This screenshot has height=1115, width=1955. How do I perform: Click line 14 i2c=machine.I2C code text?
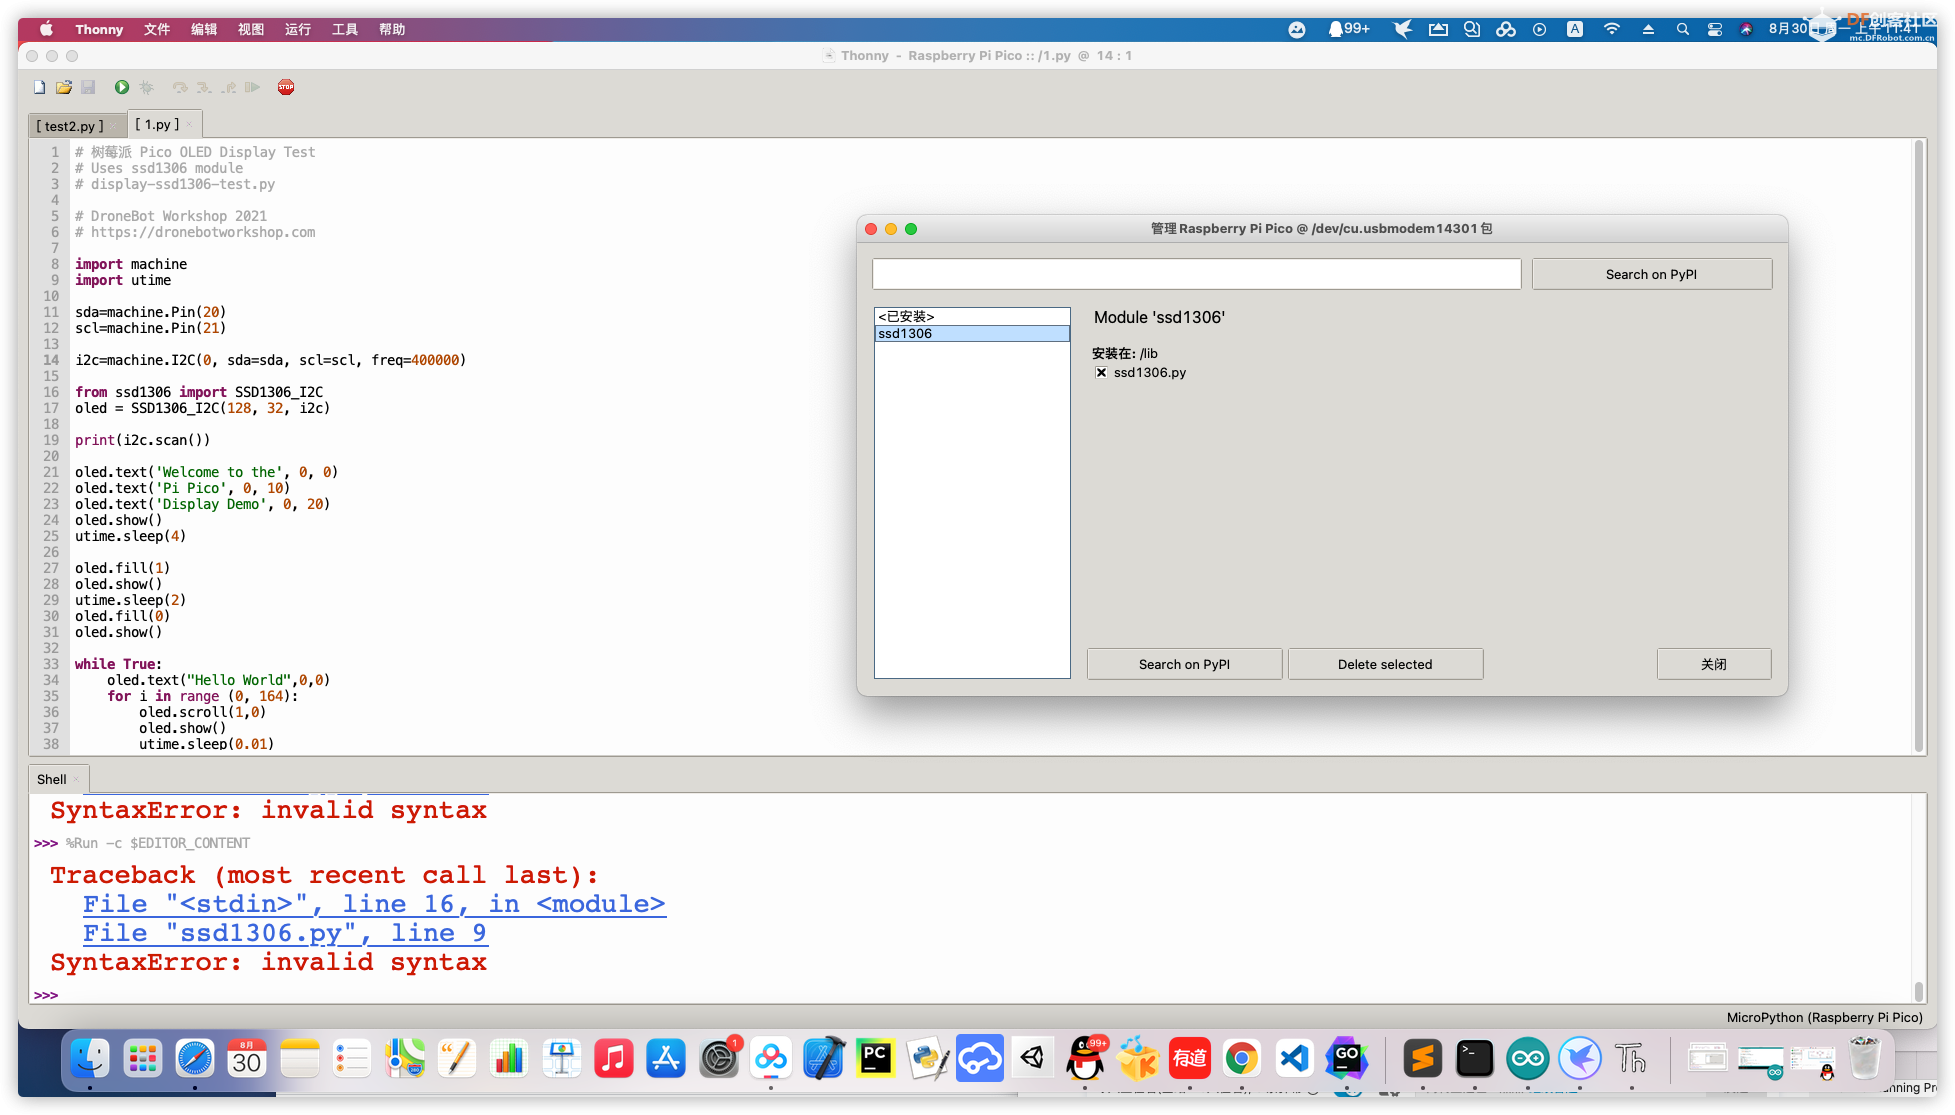271,360
